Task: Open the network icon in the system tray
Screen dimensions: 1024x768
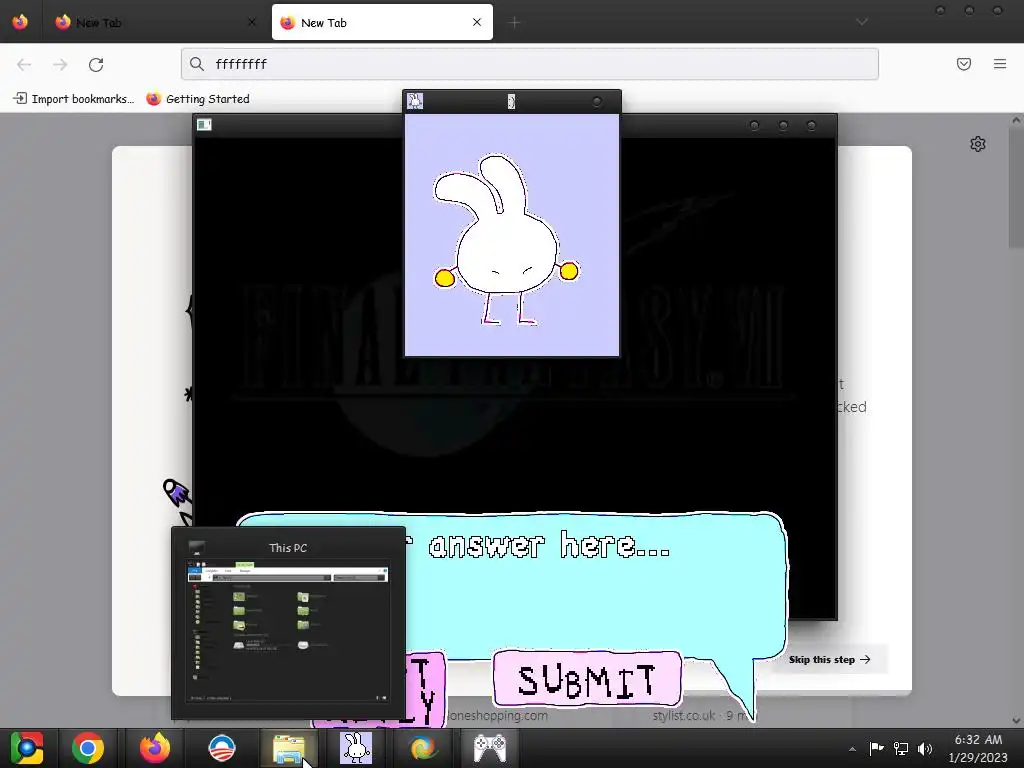Action: (x=901, y=748)
